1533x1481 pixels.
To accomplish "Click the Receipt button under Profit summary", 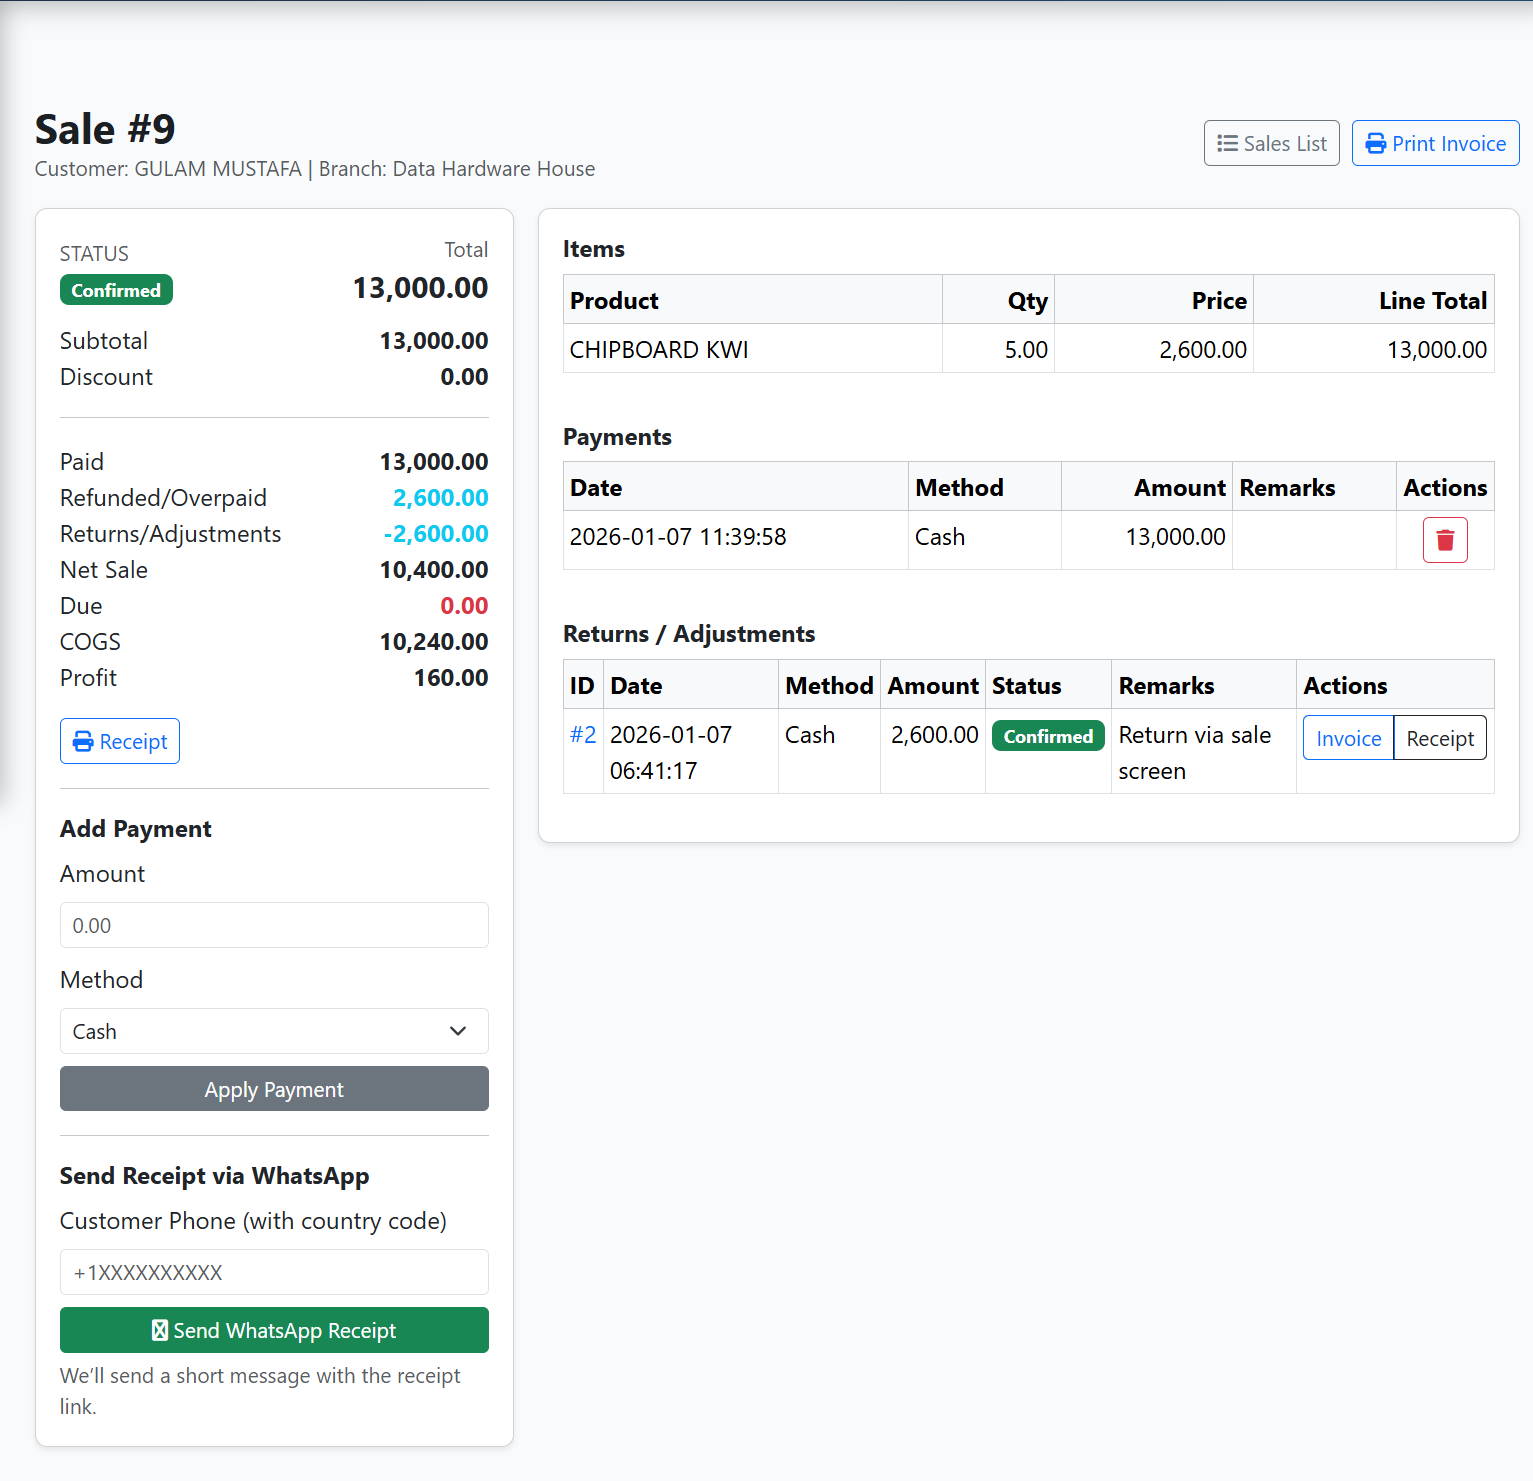I will 119,741.
